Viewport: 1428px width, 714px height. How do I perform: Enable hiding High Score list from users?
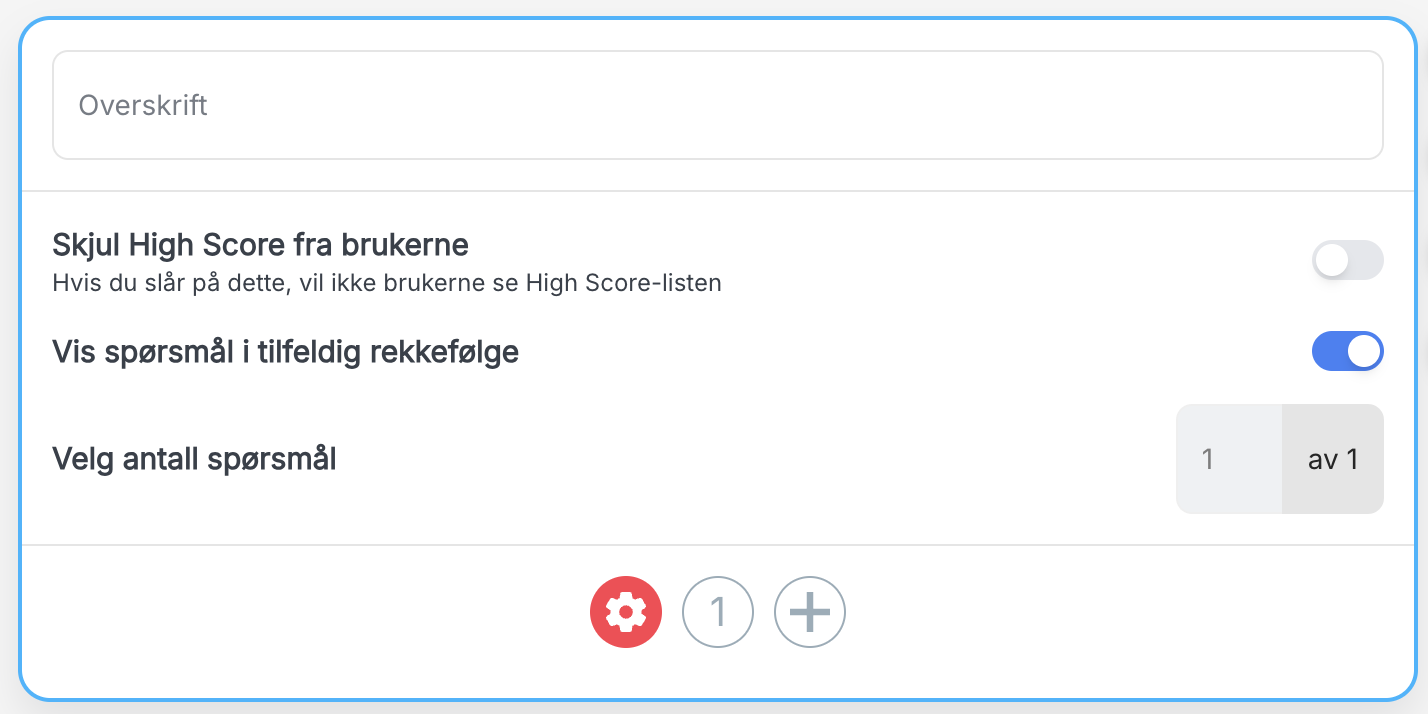coord(1348,260)
